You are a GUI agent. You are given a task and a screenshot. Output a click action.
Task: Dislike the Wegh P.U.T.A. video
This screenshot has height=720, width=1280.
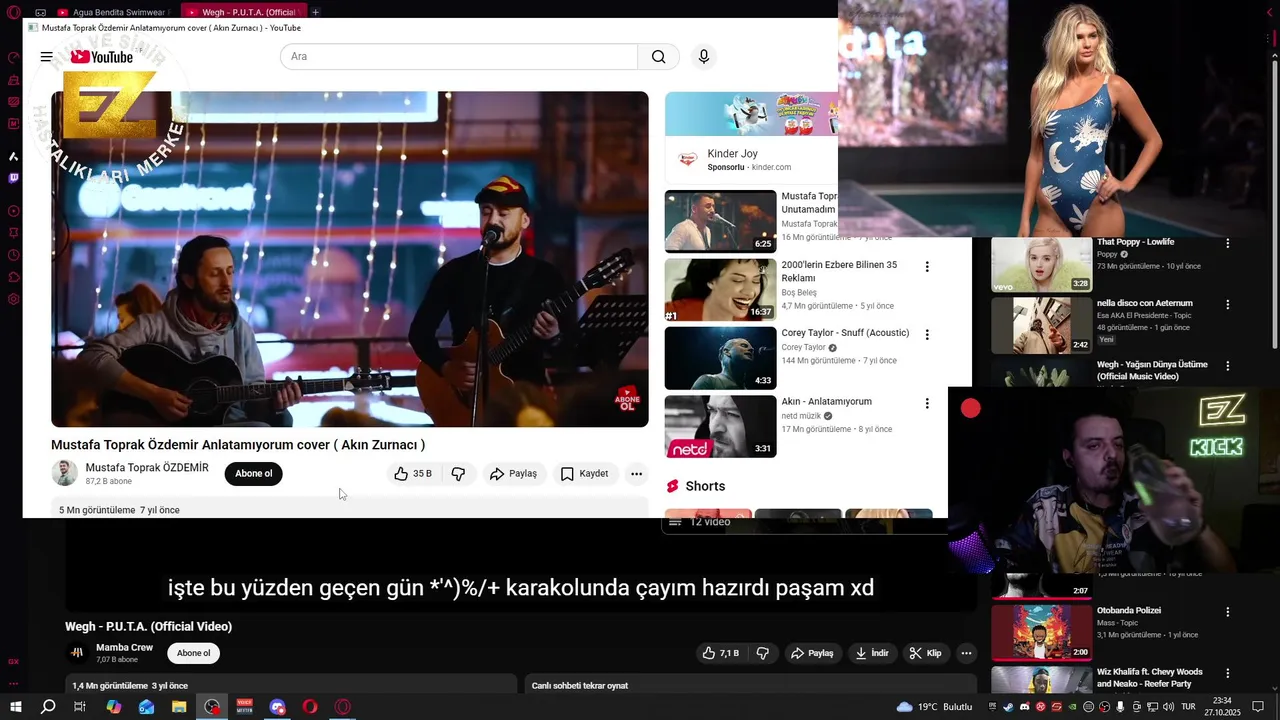pyautogui.click(x=763, y=653)
